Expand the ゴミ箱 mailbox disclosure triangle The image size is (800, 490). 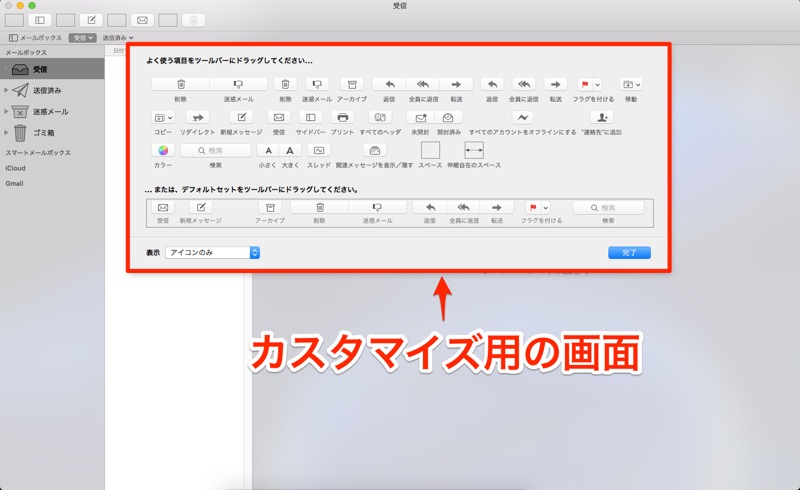6,132
